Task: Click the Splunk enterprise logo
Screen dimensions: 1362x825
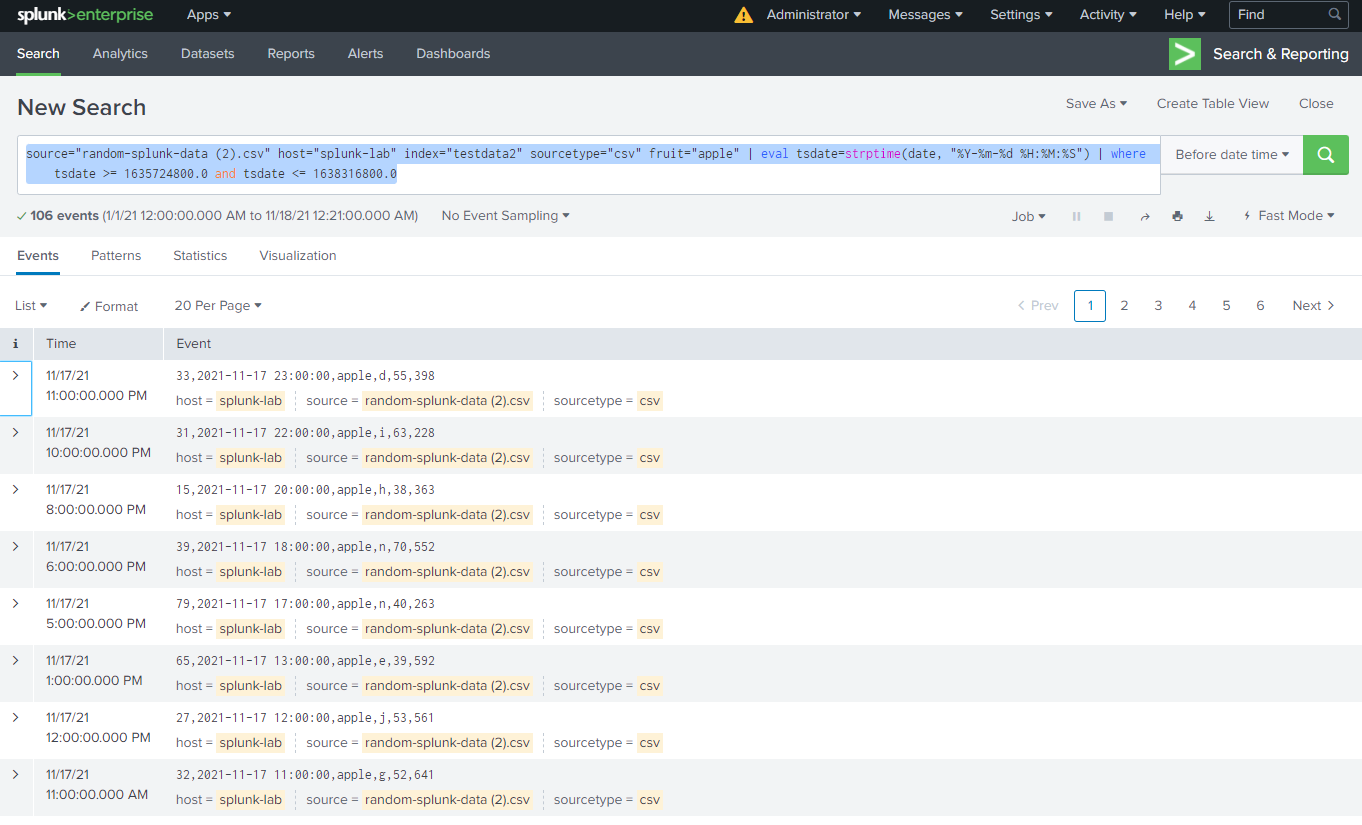Action: coord(87,15)
